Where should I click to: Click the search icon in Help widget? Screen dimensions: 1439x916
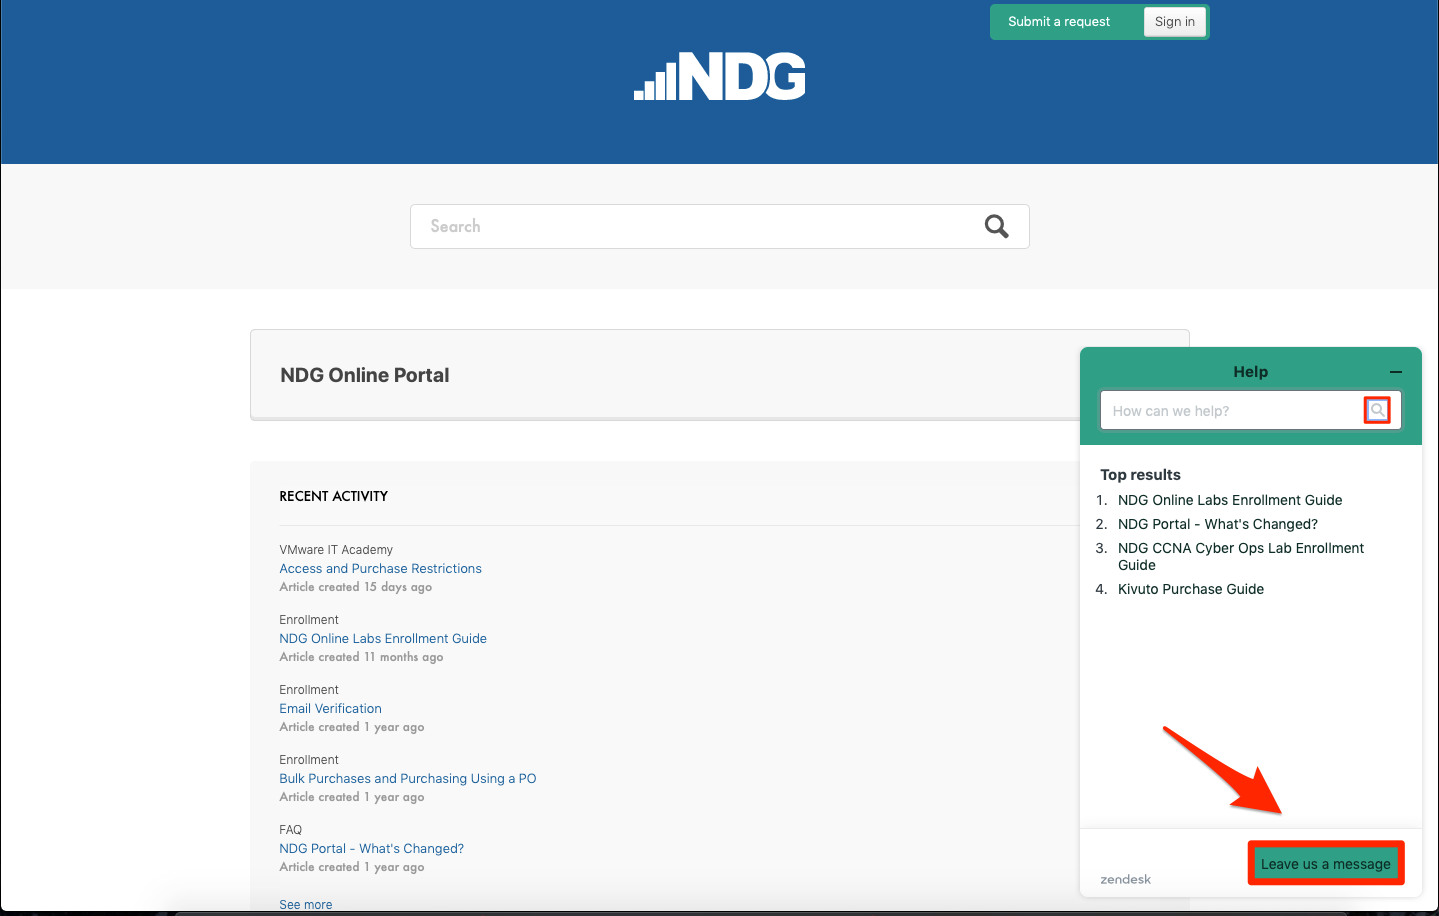click(1378, 410)
